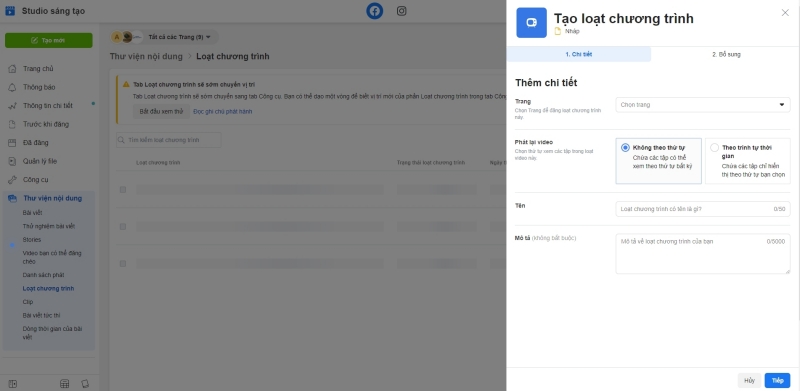
Task: Open Video bạn có thể đăng chéo
Action: pyautogui.click(x=52, y=257)
